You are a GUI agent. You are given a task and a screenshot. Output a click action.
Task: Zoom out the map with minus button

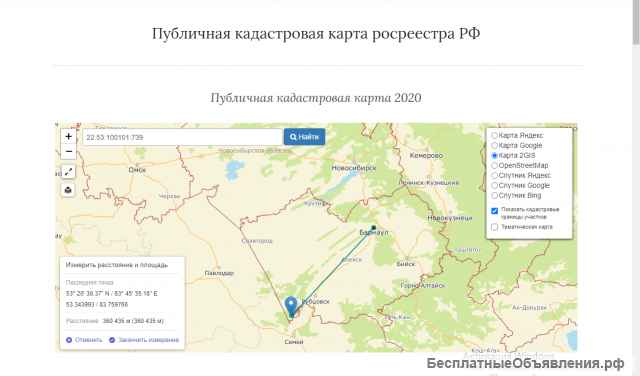[69, 151]
